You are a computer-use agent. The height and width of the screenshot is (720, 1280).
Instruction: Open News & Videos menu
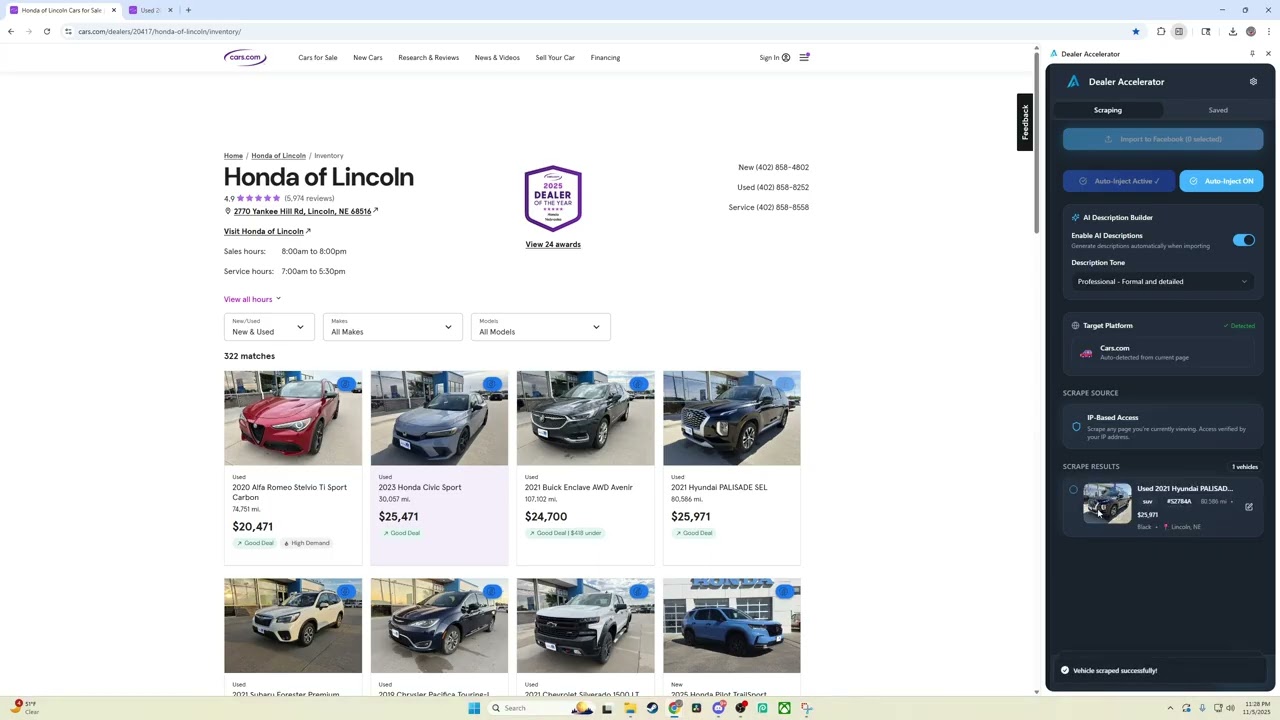(497, 57)
